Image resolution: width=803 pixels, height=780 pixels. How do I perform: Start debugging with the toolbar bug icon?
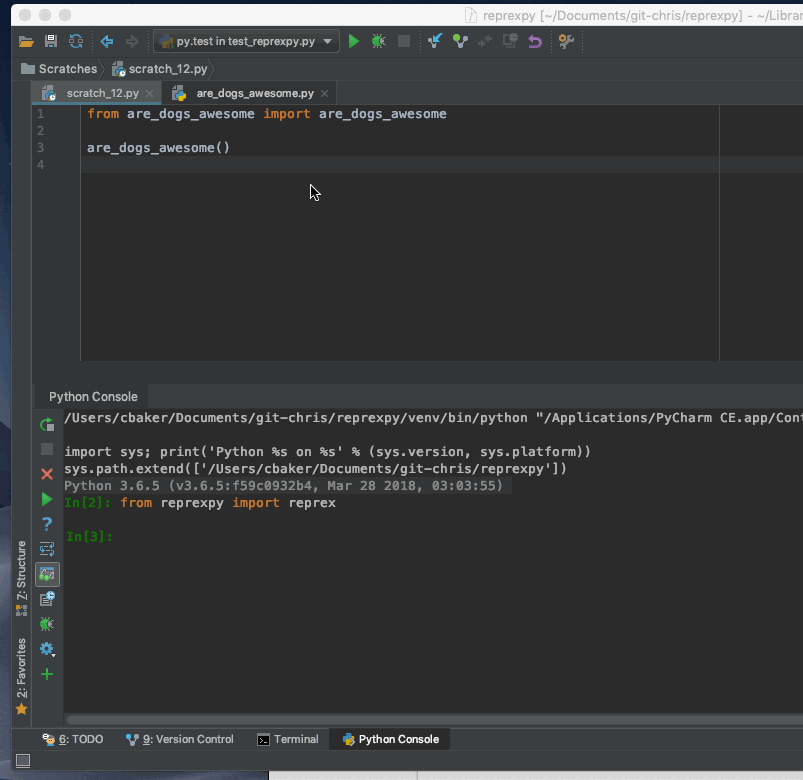coord(378,41)
